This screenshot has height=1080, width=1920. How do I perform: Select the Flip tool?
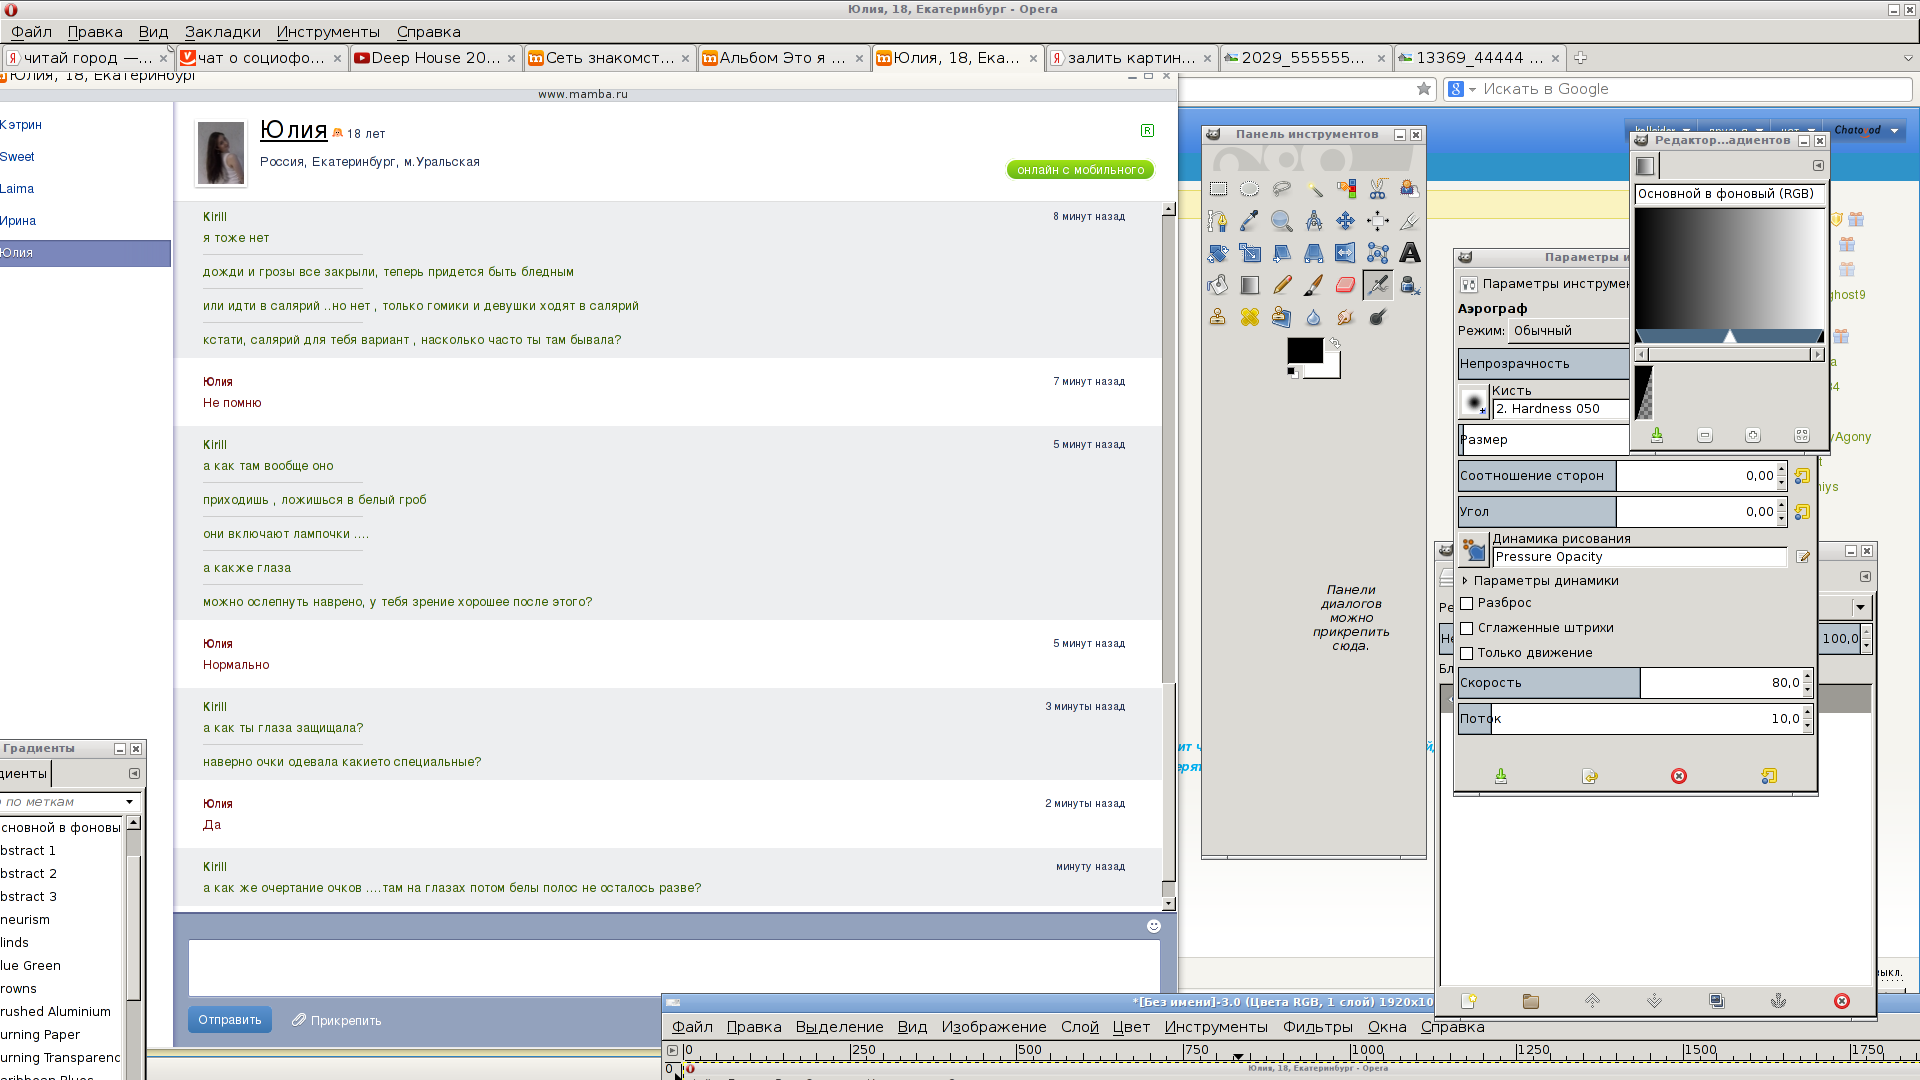(x=1346, y=253)
